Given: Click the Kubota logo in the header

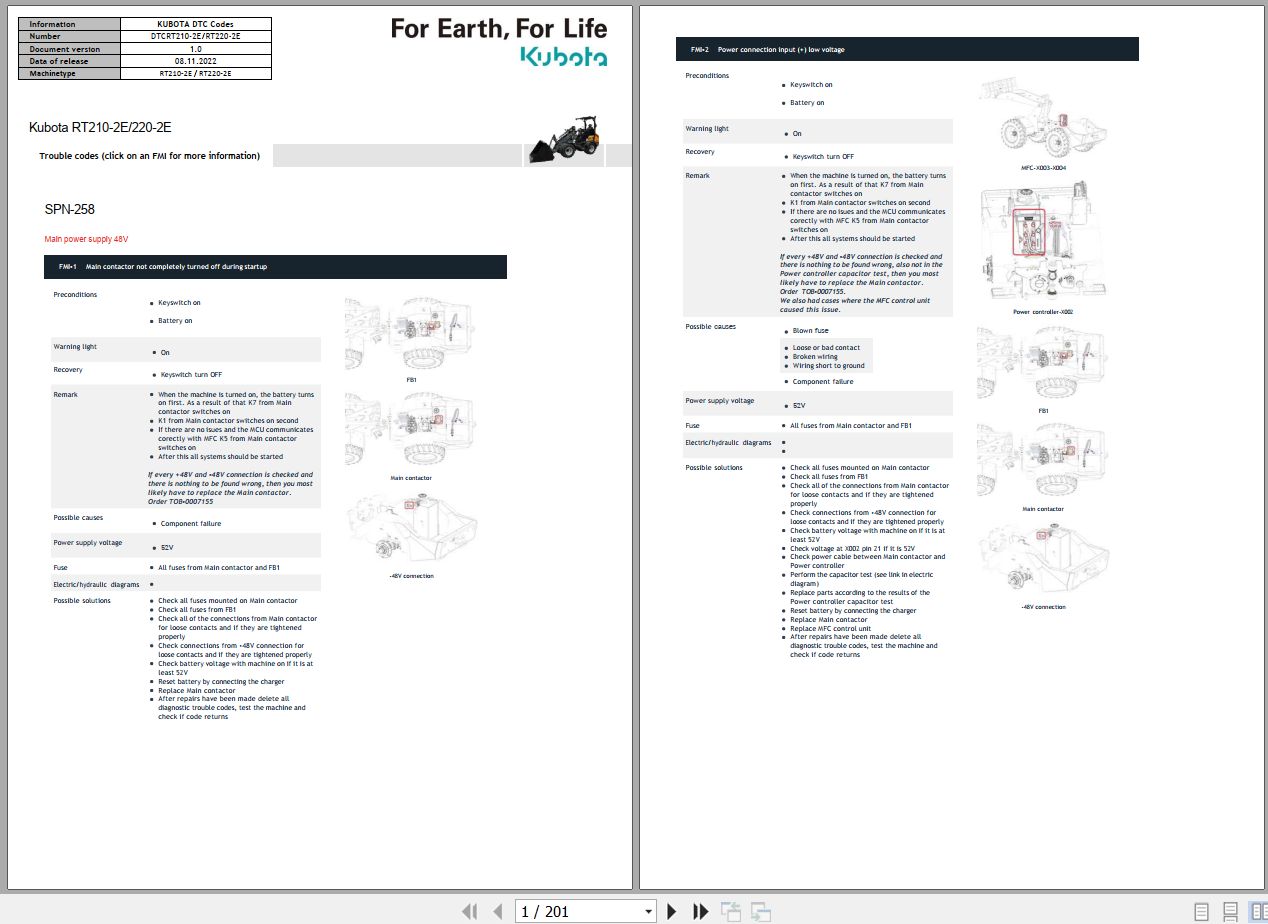Looking at the screenshot, I should tap(563, 56).
